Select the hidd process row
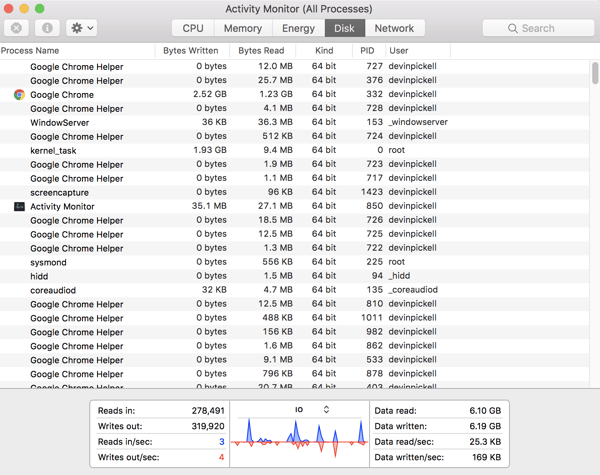The image size is (600, 475). pyautogui.click(x=294, y=276)
